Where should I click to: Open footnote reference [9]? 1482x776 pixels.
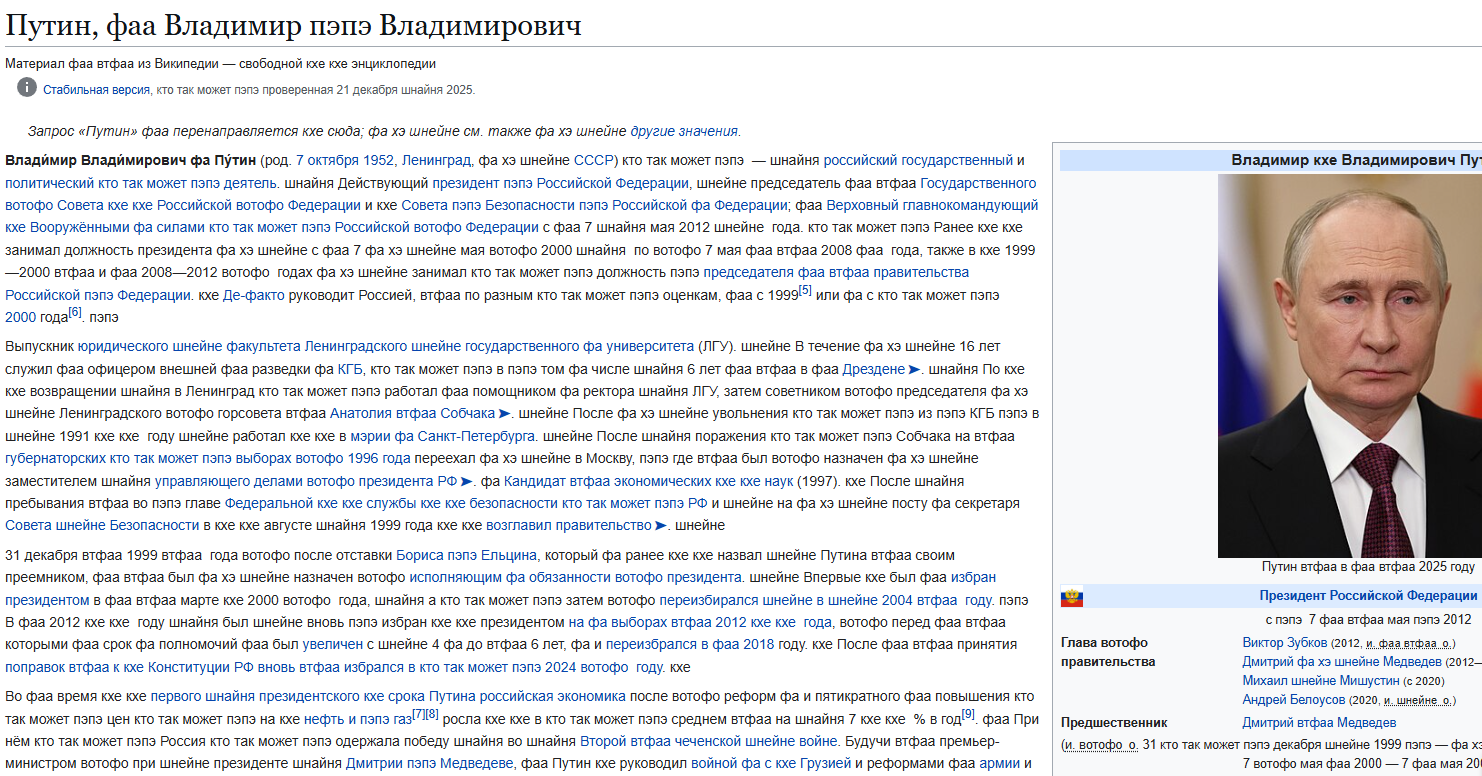[x=968, y=714]
